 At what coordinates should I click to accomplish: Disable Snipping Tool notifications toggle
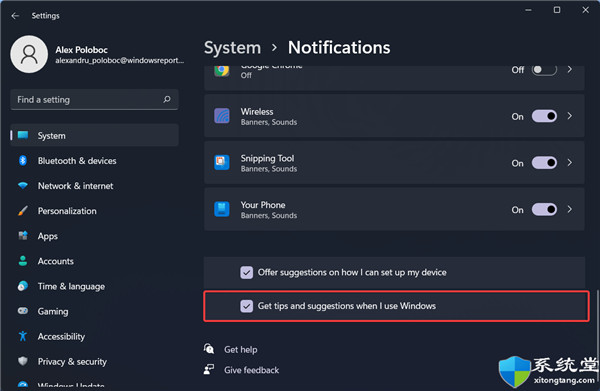(x=544, y=163)
